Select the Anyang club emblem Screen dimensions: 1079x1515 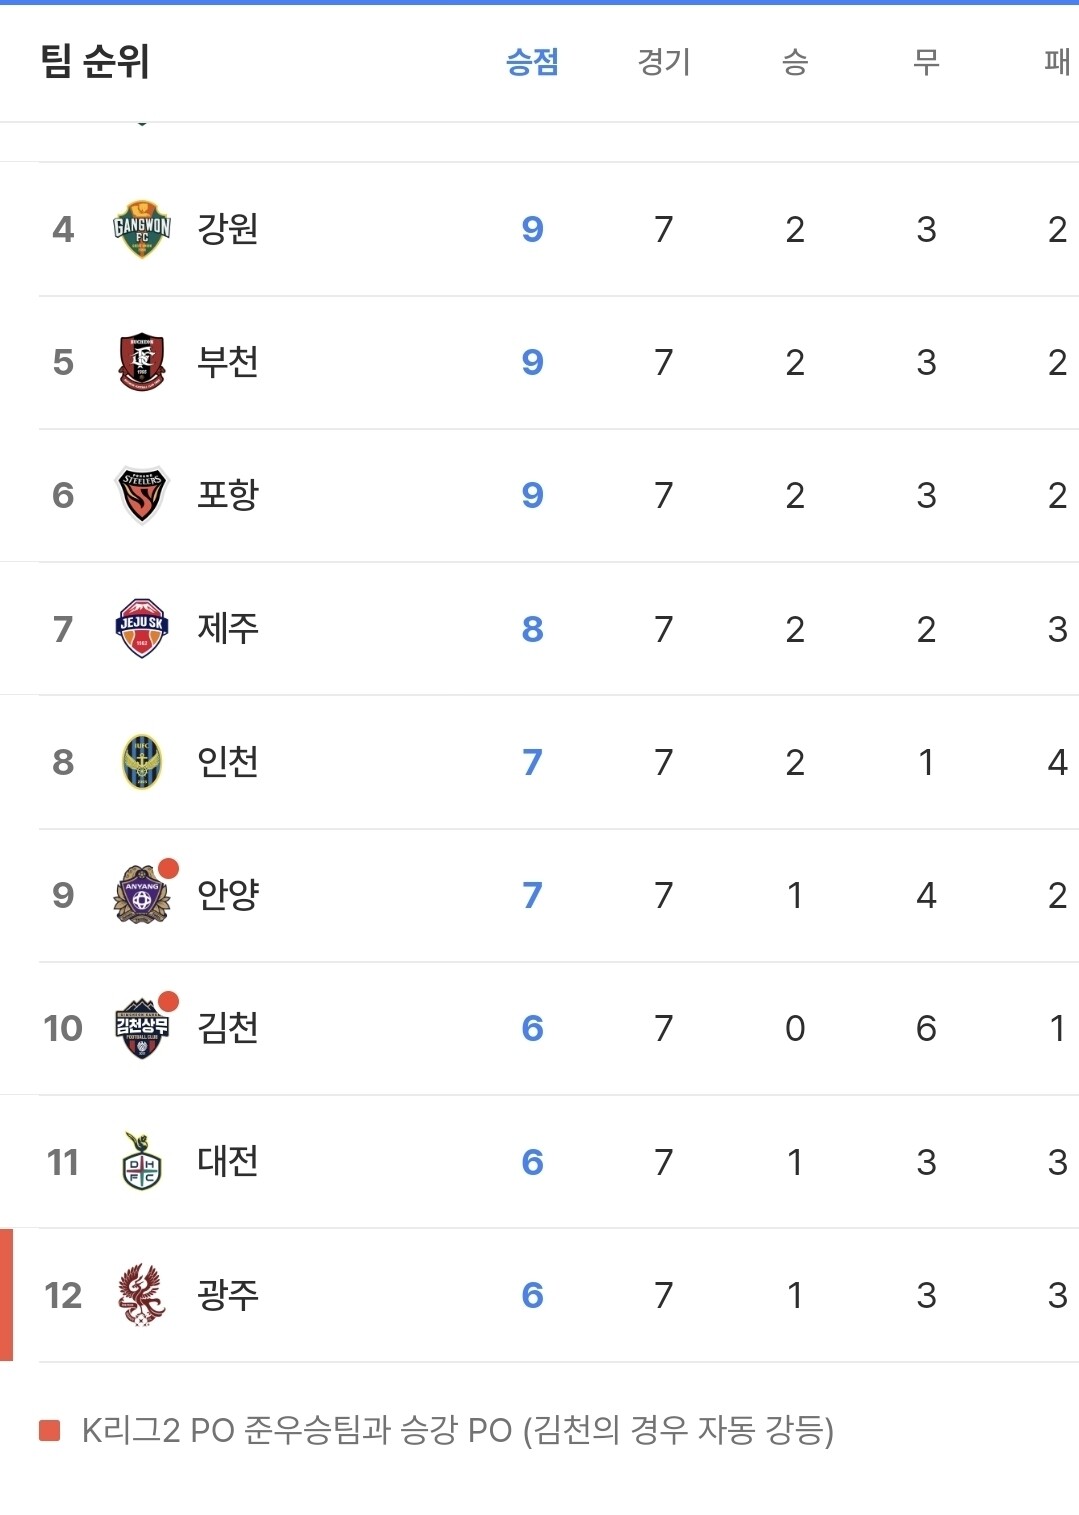coord(142,895)
